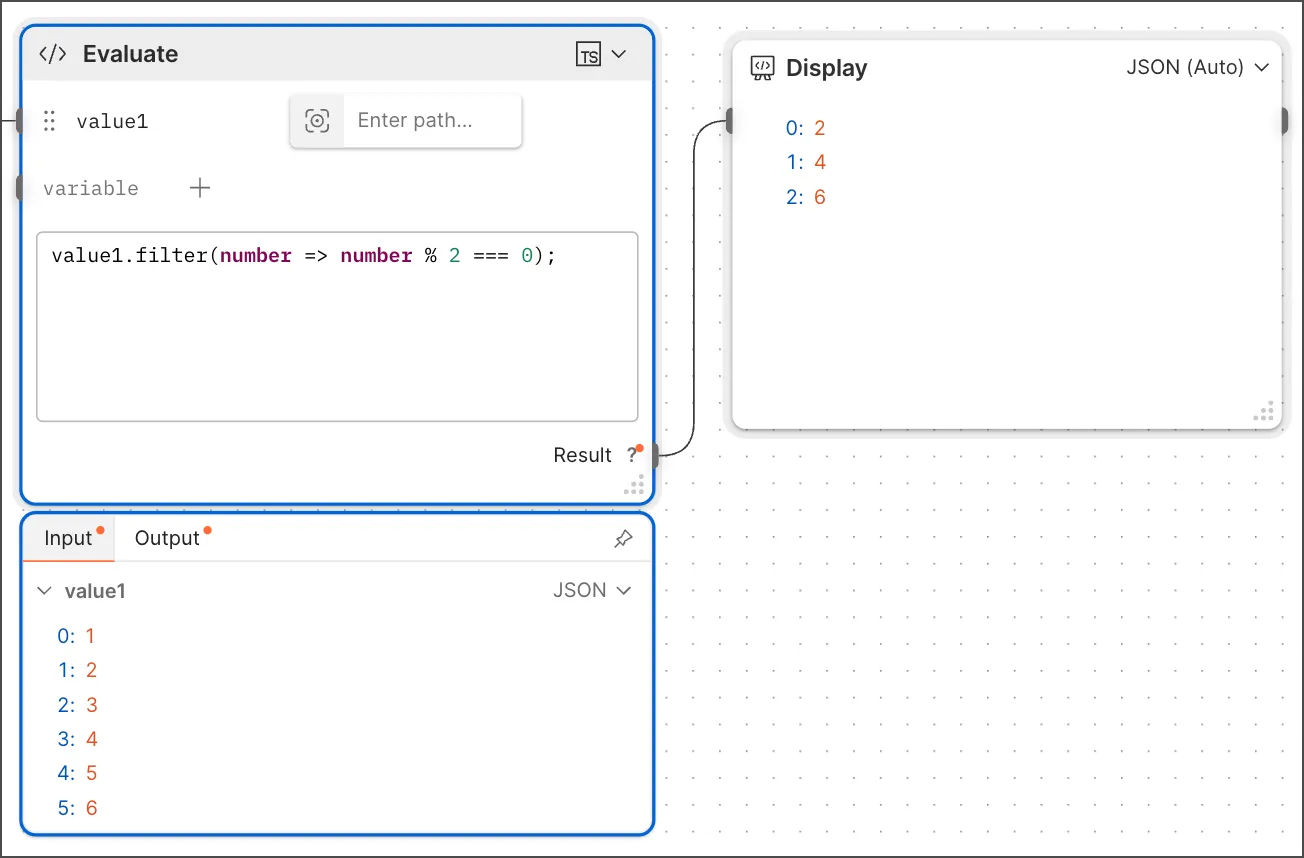Focus the Enter path input field
This screenshot has height=858, width=1304.
click(x=432, y=121)
